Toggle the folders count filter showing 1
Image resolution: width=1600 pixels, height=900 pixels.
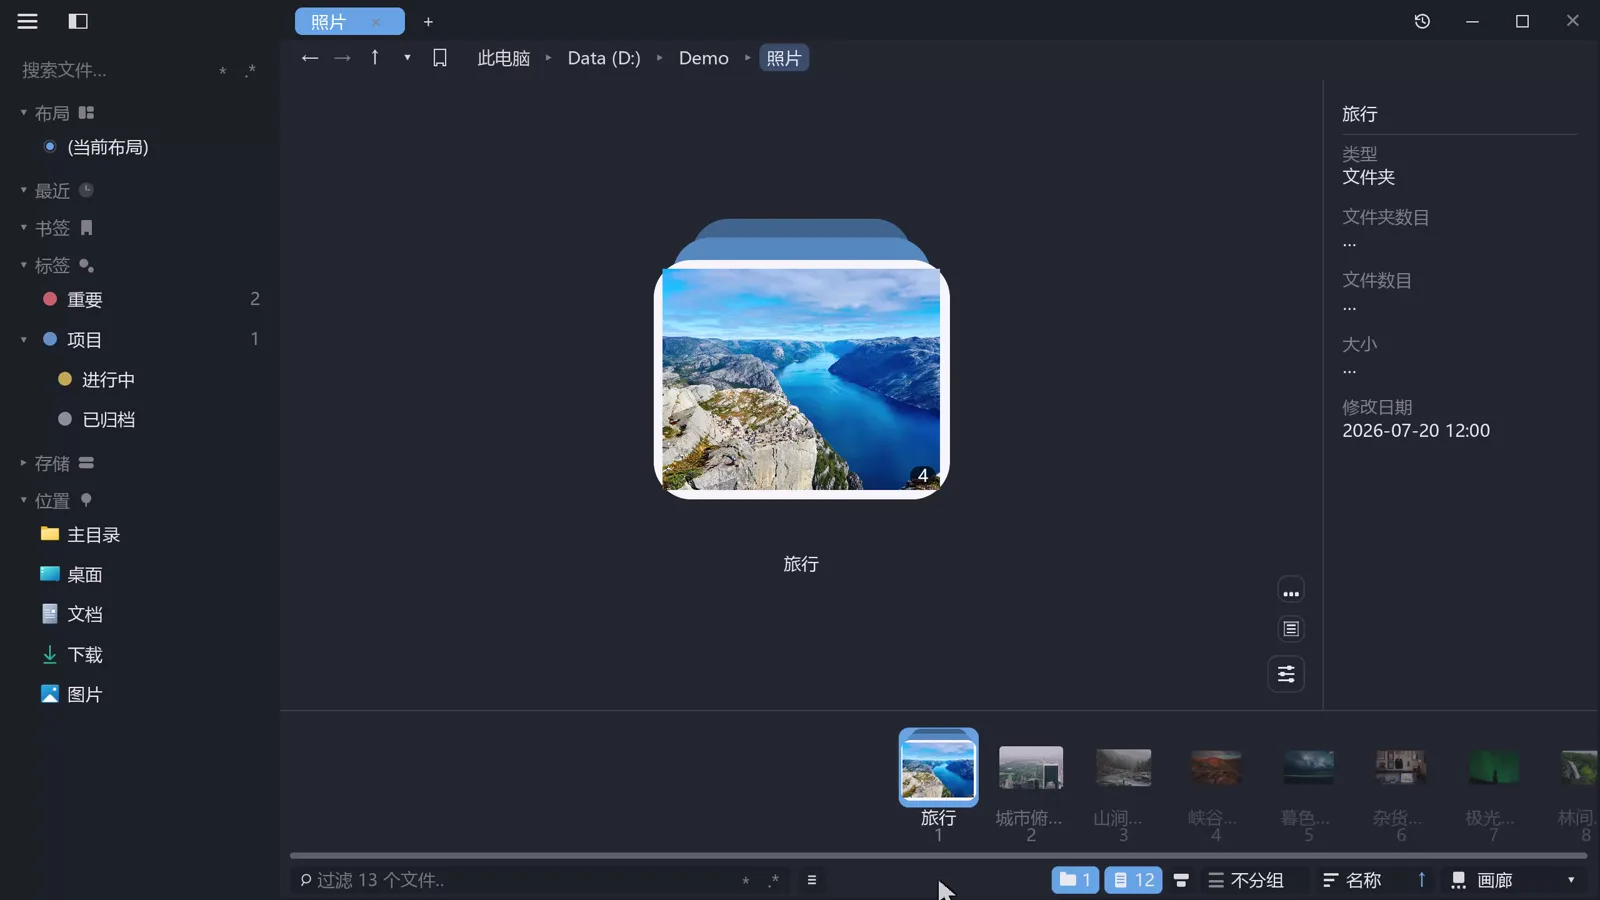(1075, 880)
